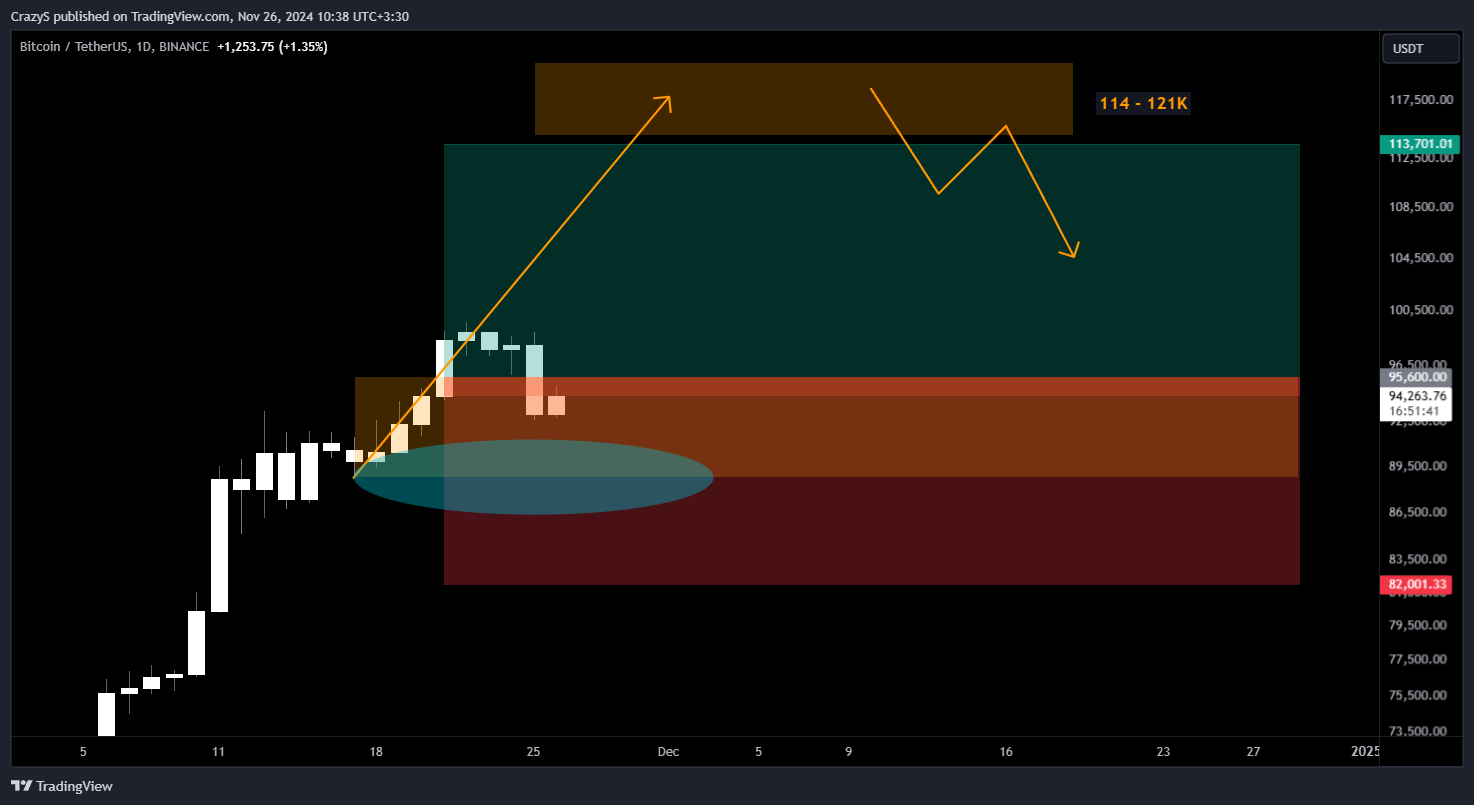Click the CrazyS published on TradingView.com header
The image size is (1474, 805).
pyautogui.click(x=210, y=16)
